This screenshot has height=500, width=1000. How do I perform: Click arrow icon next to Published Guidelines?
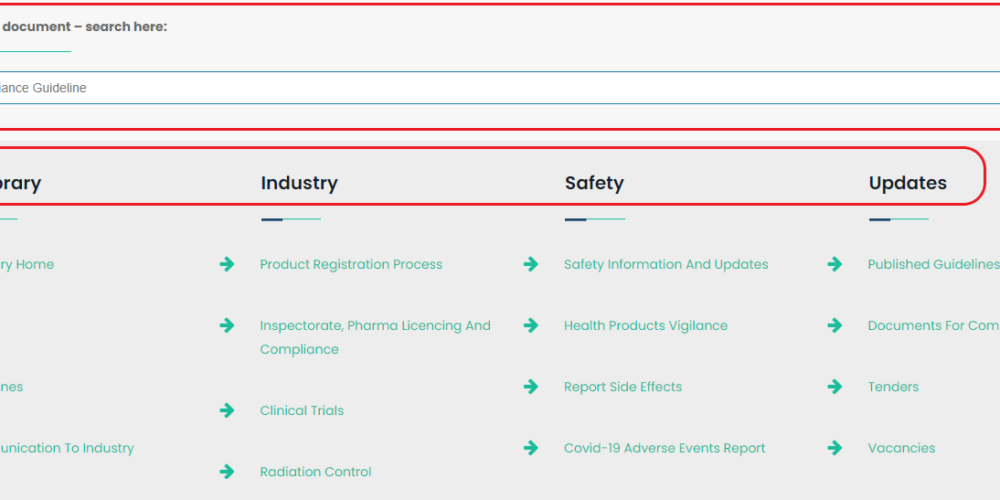tap(835, 264)
